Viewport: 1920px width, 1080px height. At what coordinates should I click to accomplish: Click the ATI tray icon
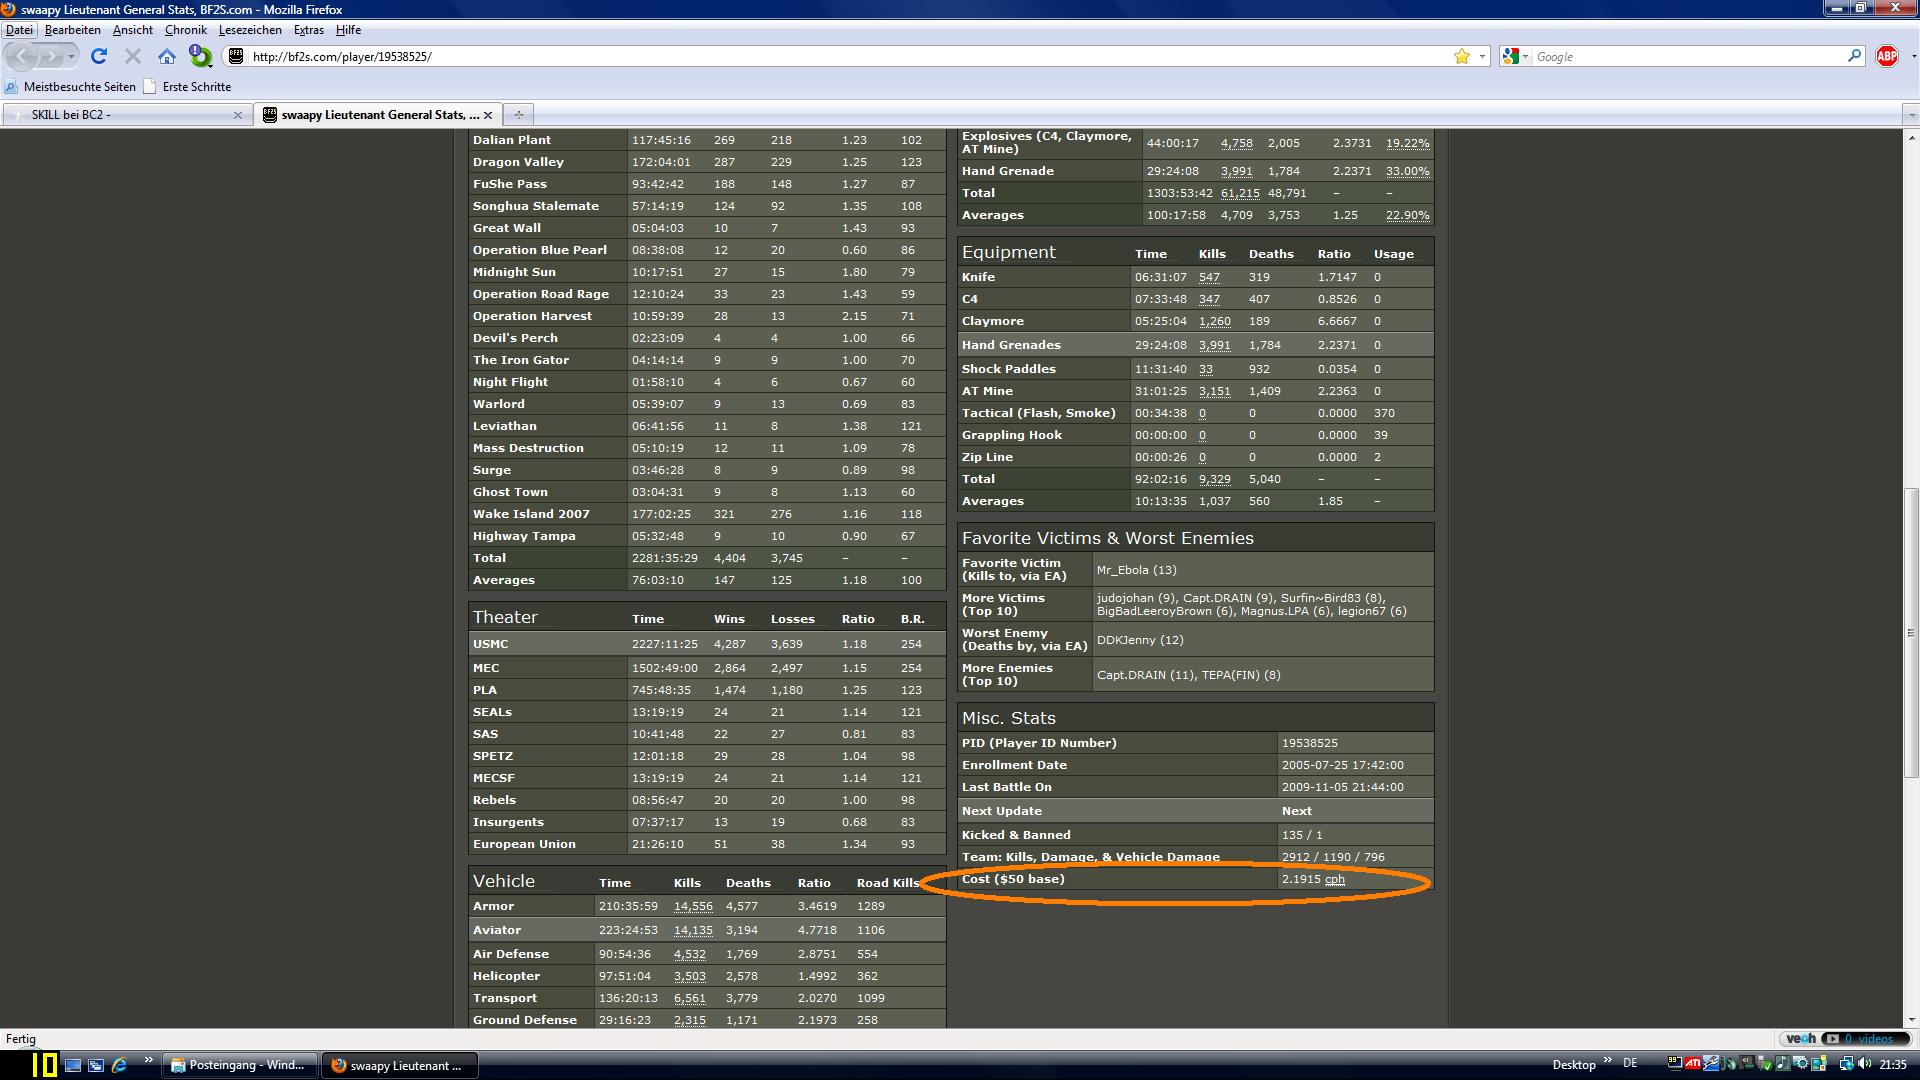click(x=1694, y=1064)
